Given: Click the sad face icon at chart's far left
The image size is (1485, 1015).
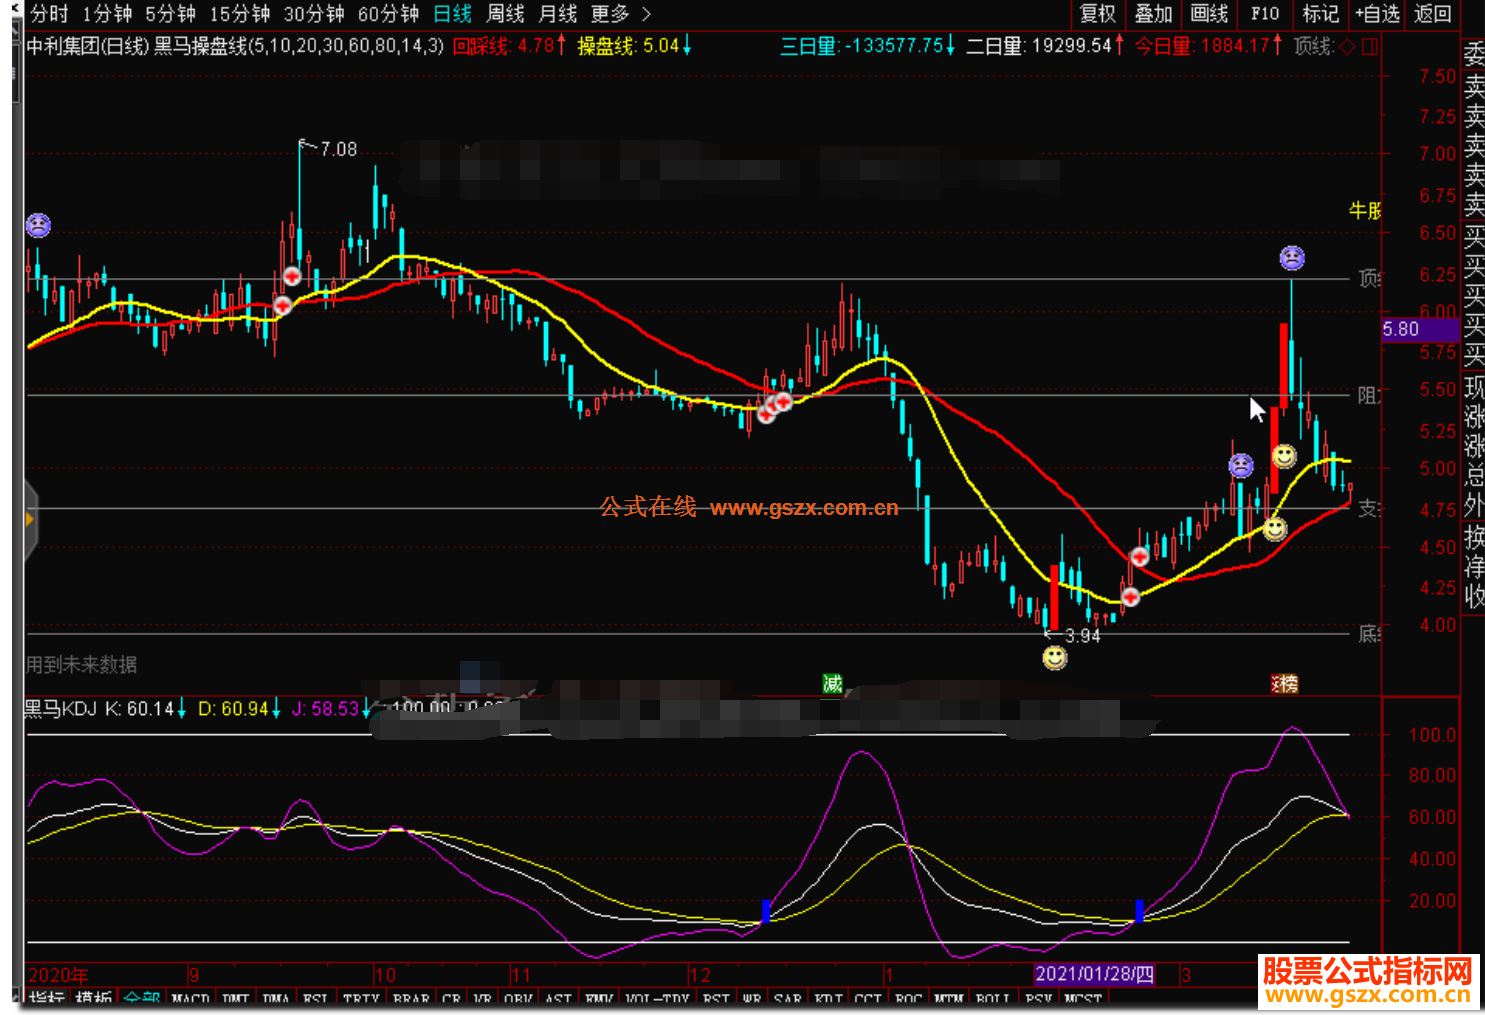Looking at the screenshot, I should (38, 225).
